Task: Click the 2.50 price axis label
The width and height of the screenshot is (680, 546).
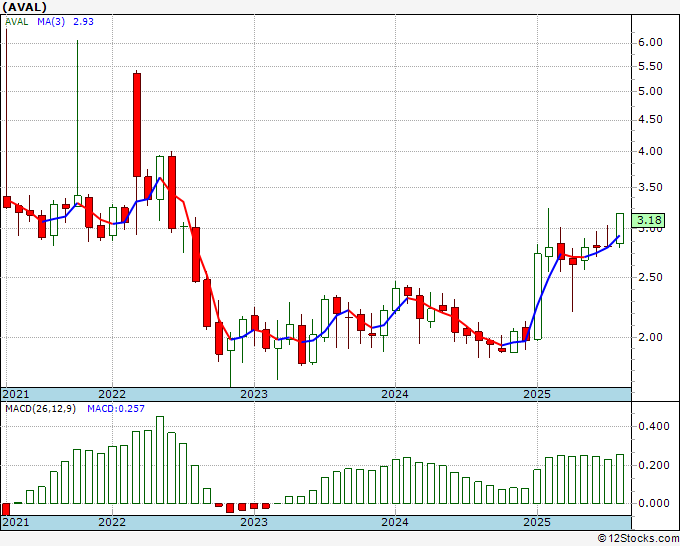Action: (x=650, y=277)
